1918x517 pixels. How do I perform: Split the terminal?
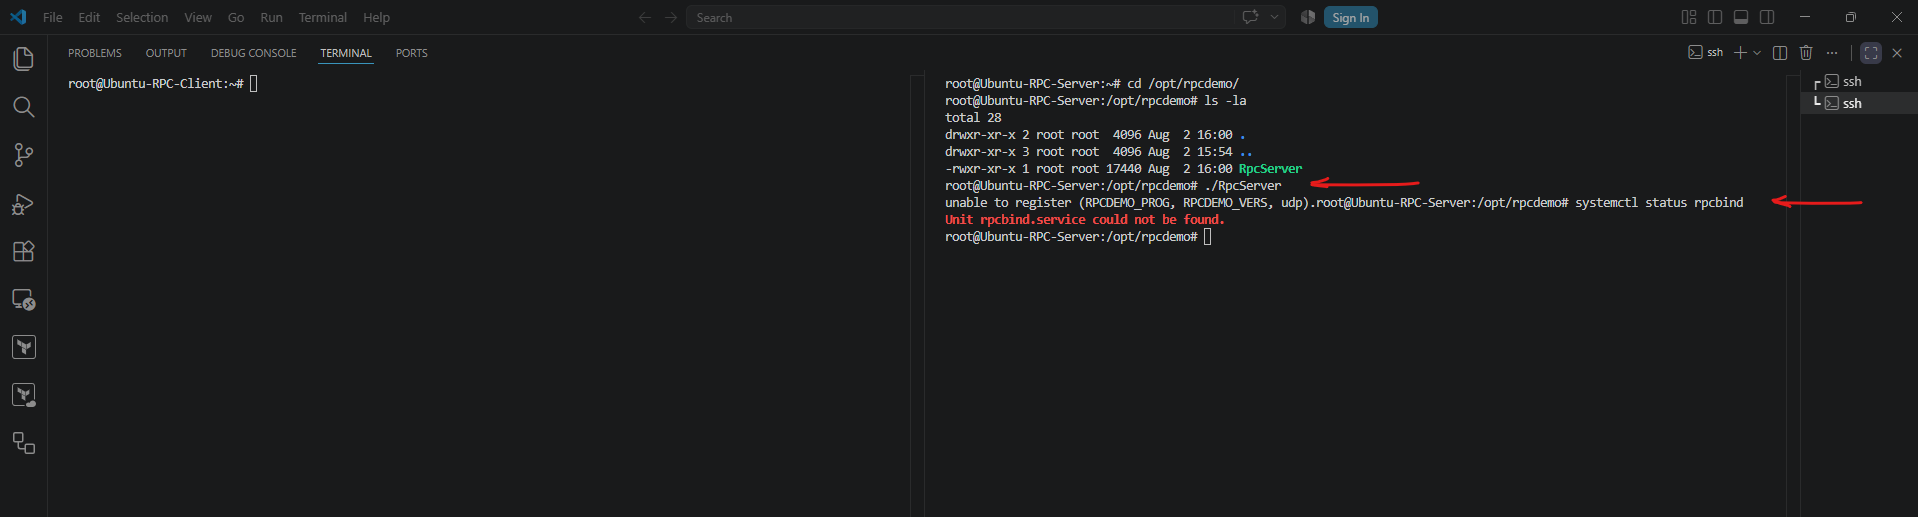1780,53
